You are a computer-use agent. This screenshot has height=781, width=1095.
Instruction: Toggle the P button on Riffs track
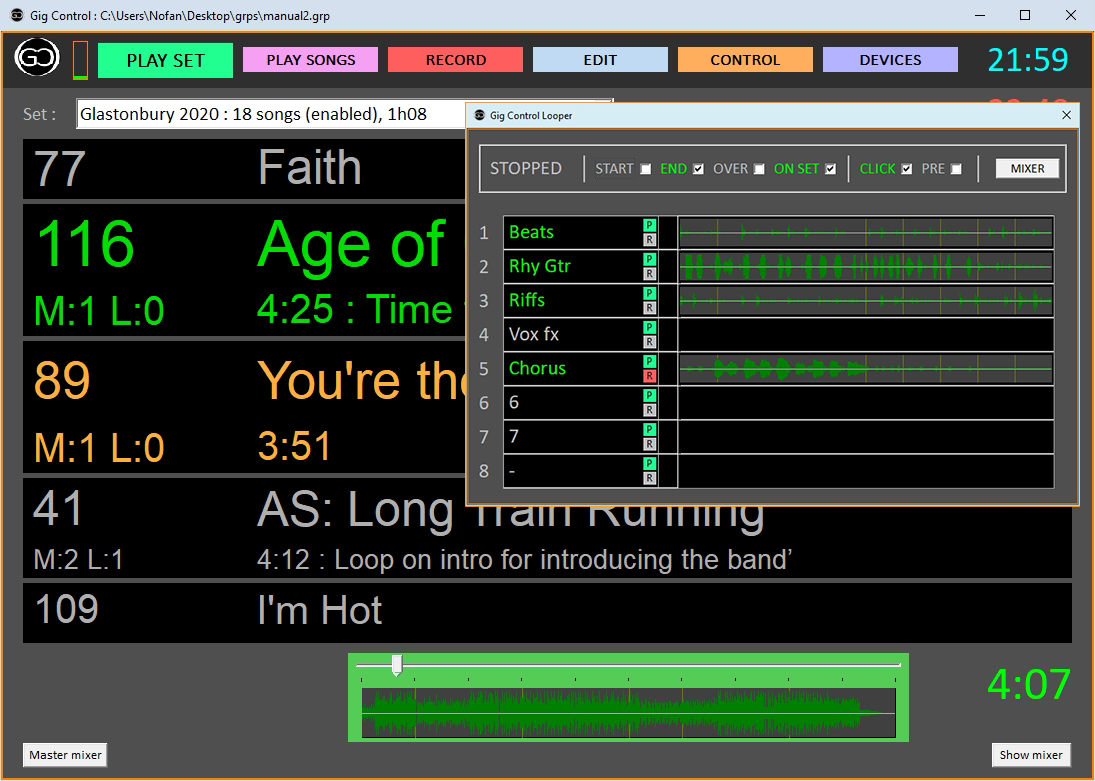pos(649,293)
